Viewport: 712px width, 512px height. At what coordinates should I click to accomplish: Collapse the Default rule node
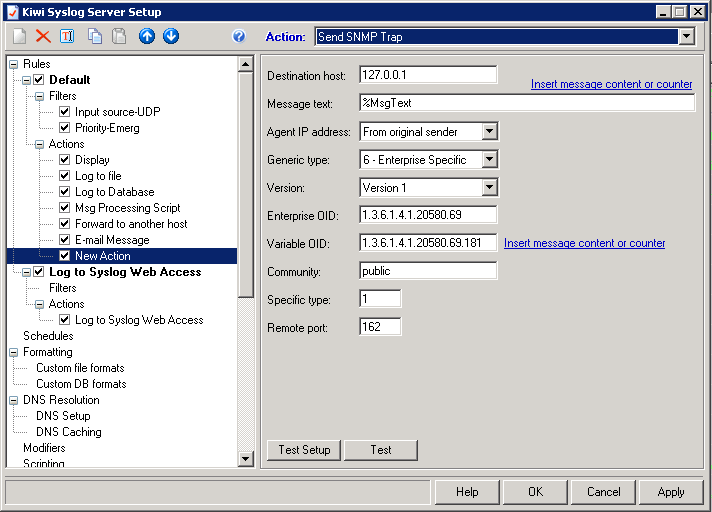pyautogui.click(x=26, y=80)
